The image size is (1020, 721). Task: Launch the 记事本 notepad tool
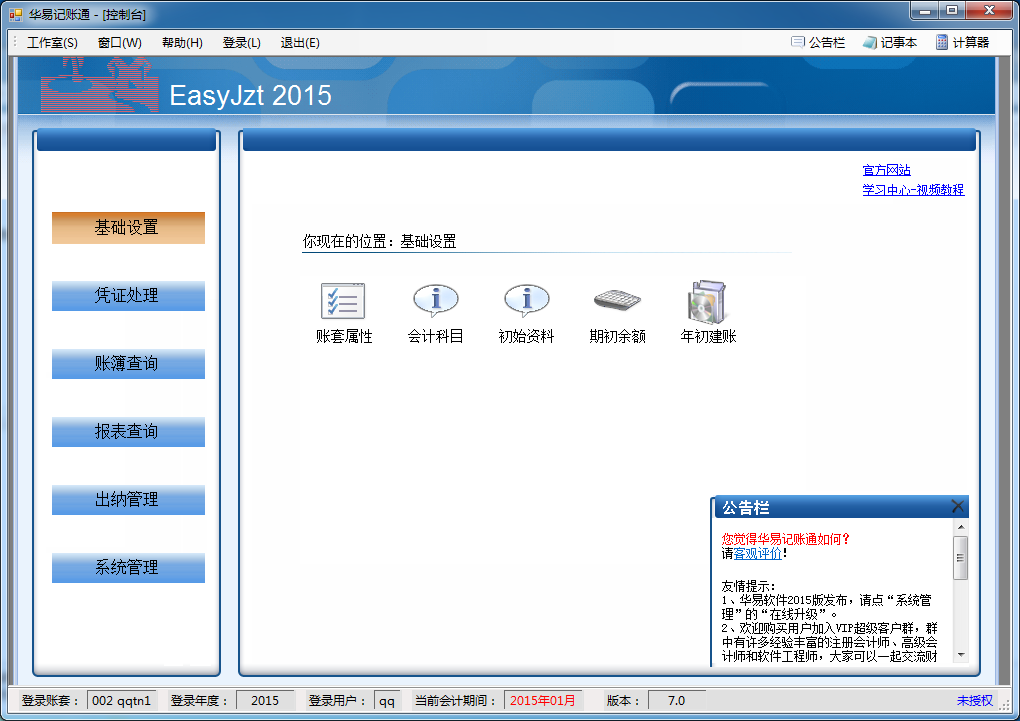(x=889, y=43)
